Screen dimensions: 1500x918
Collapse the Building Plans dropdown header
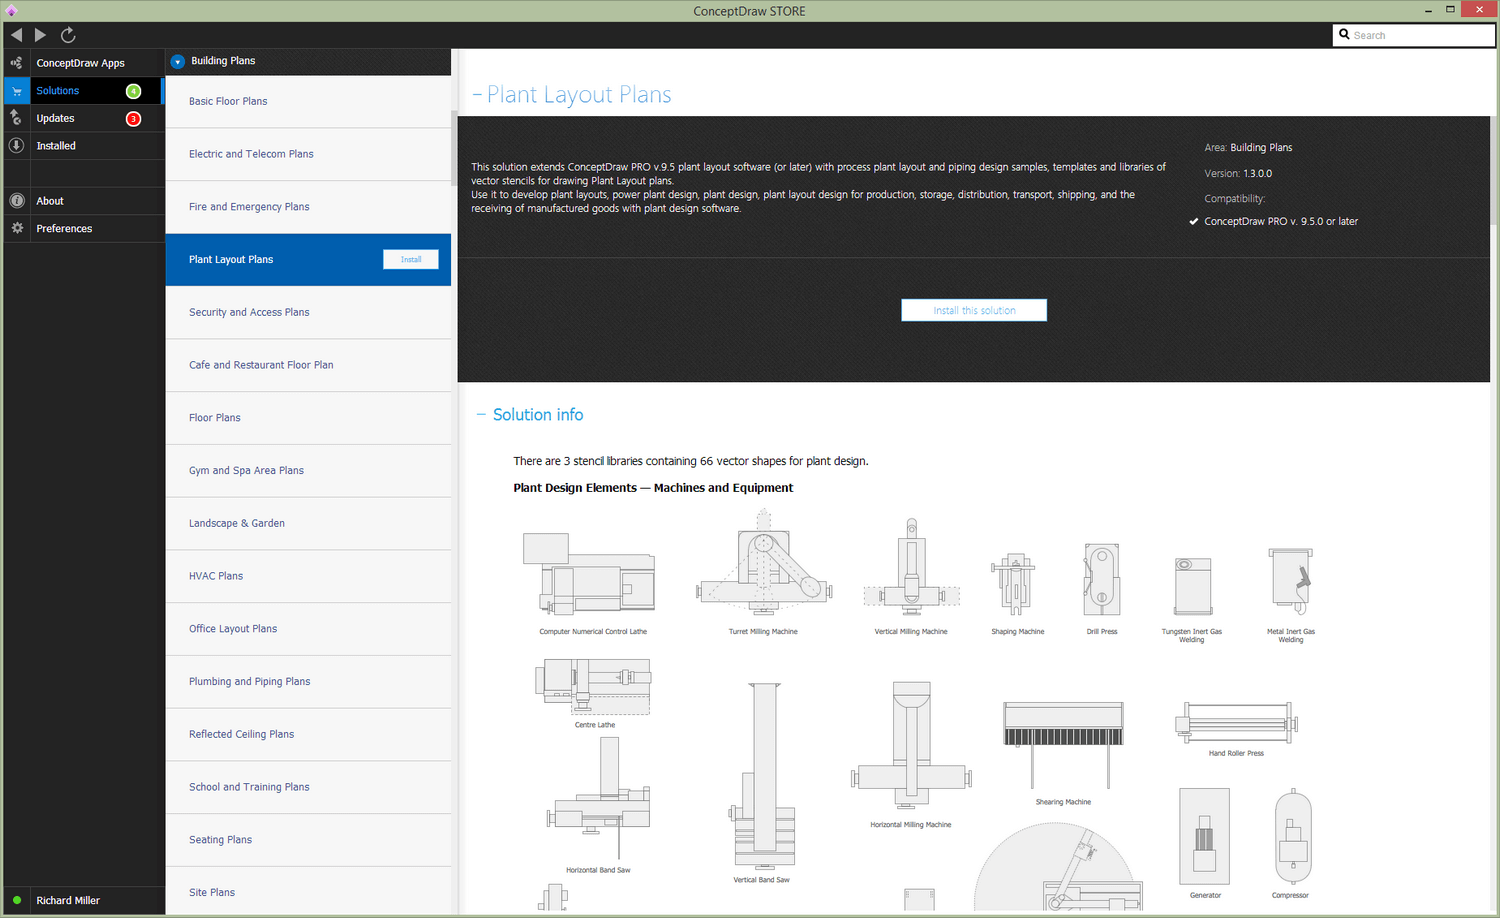click(x=177, y=62)
